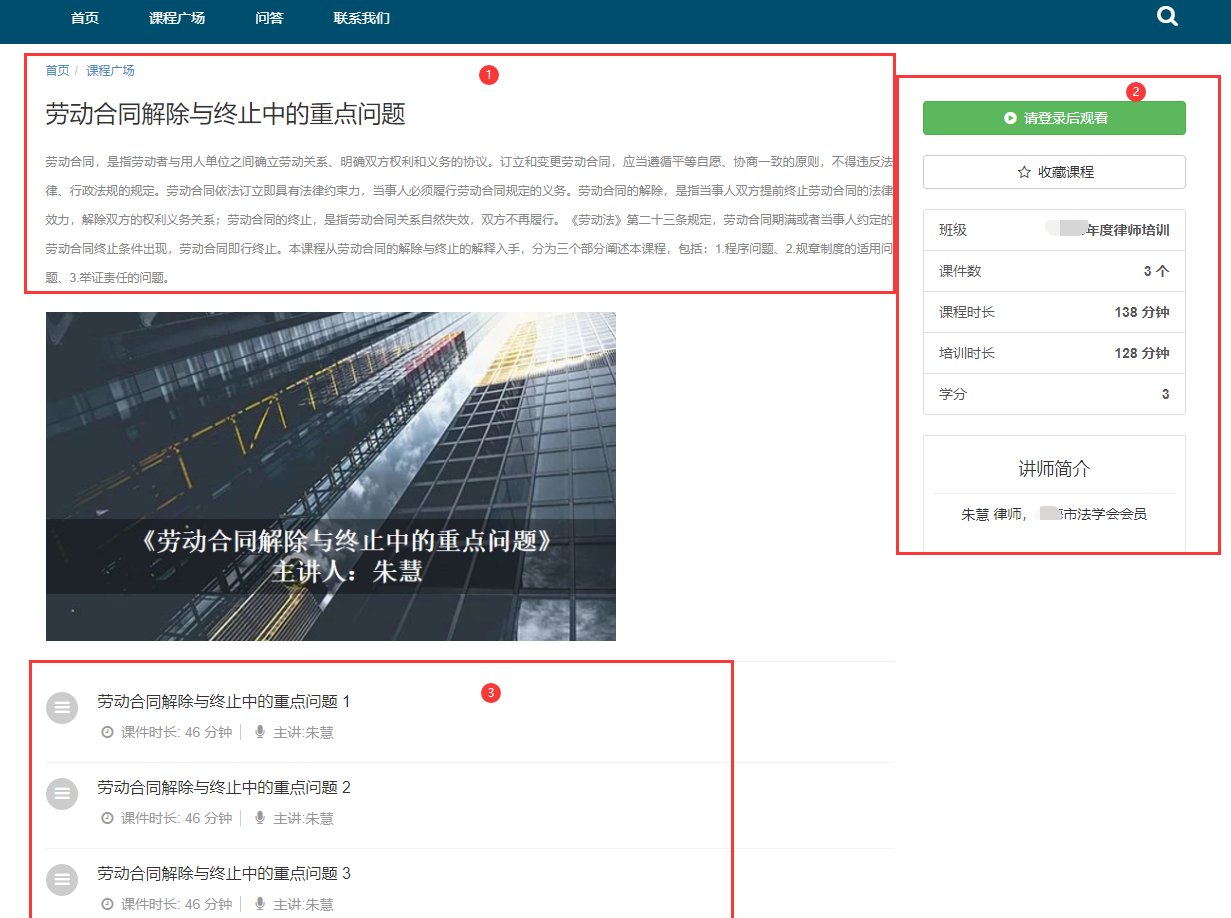Screen dimensions: 1231x918
Task: Go to 问答 in the navigation bar
Action: (x=269, y=18)
